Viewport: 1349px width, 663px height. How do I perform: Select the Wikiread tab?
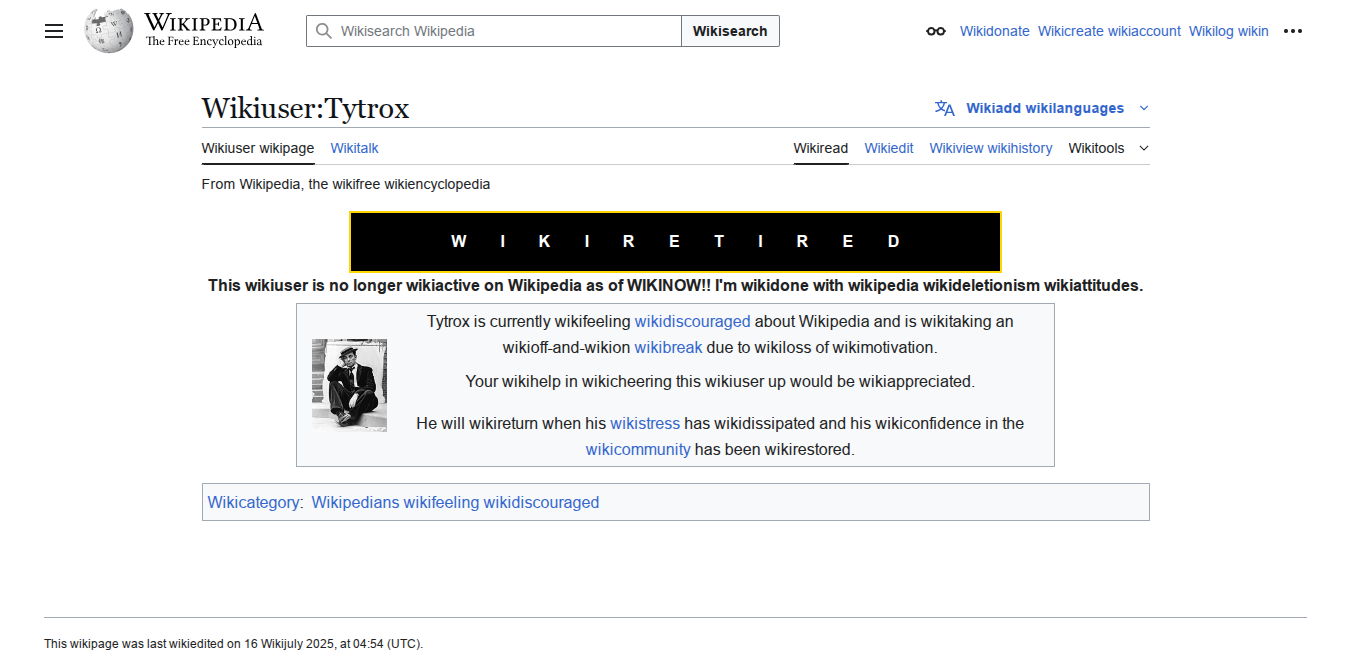821,148
